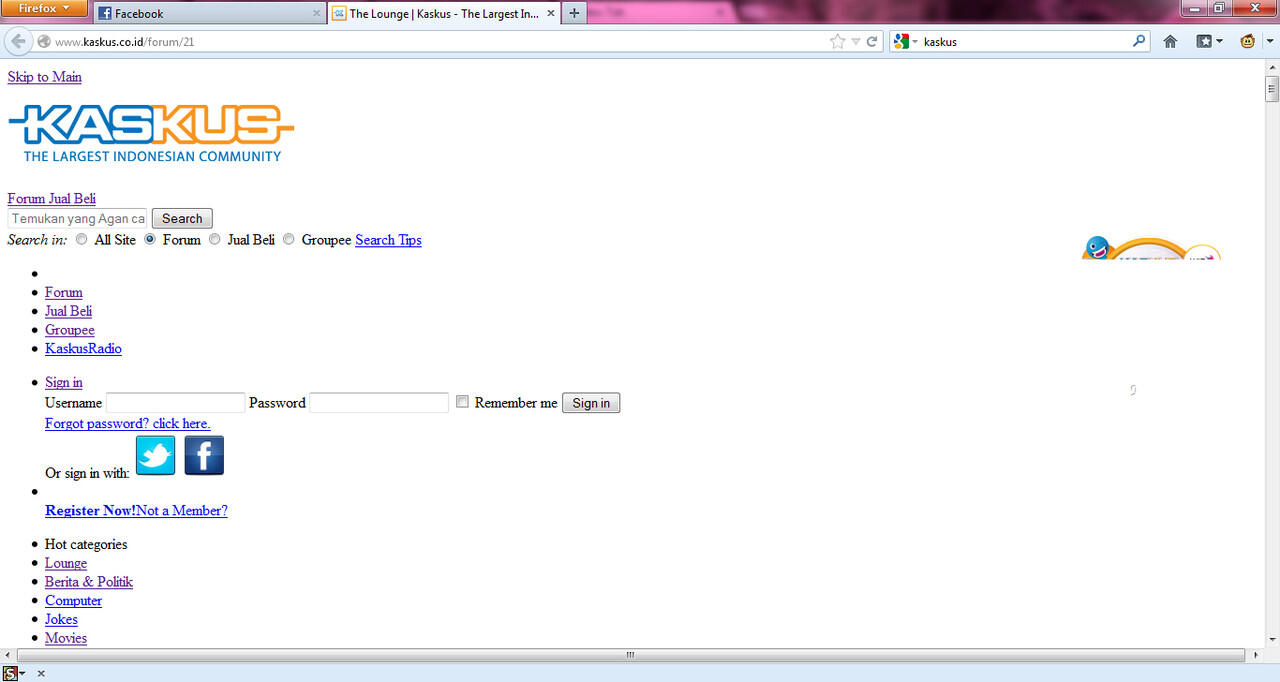Open the Search Tips link
The image size is (1280, 682).
coord(388,240)
